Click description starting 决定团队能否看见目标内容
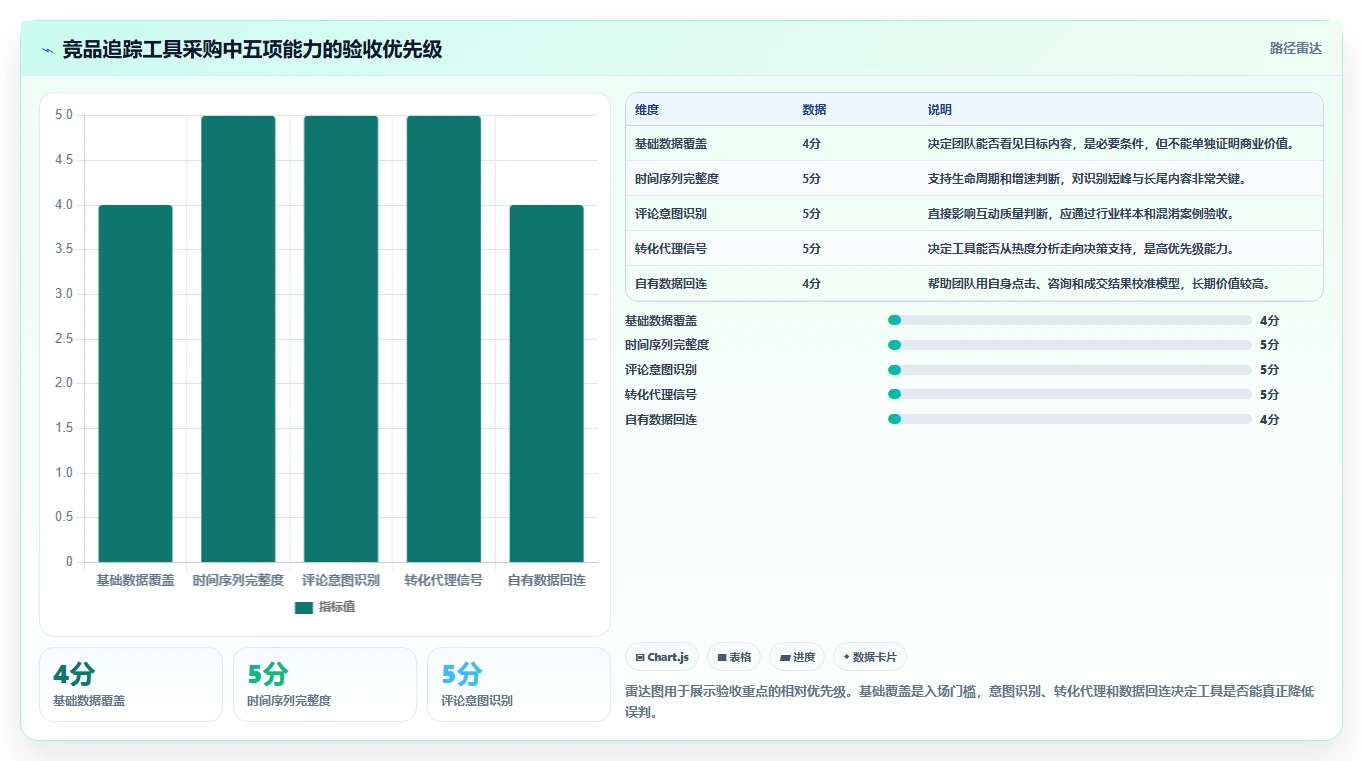 (x=1111, y=144)
